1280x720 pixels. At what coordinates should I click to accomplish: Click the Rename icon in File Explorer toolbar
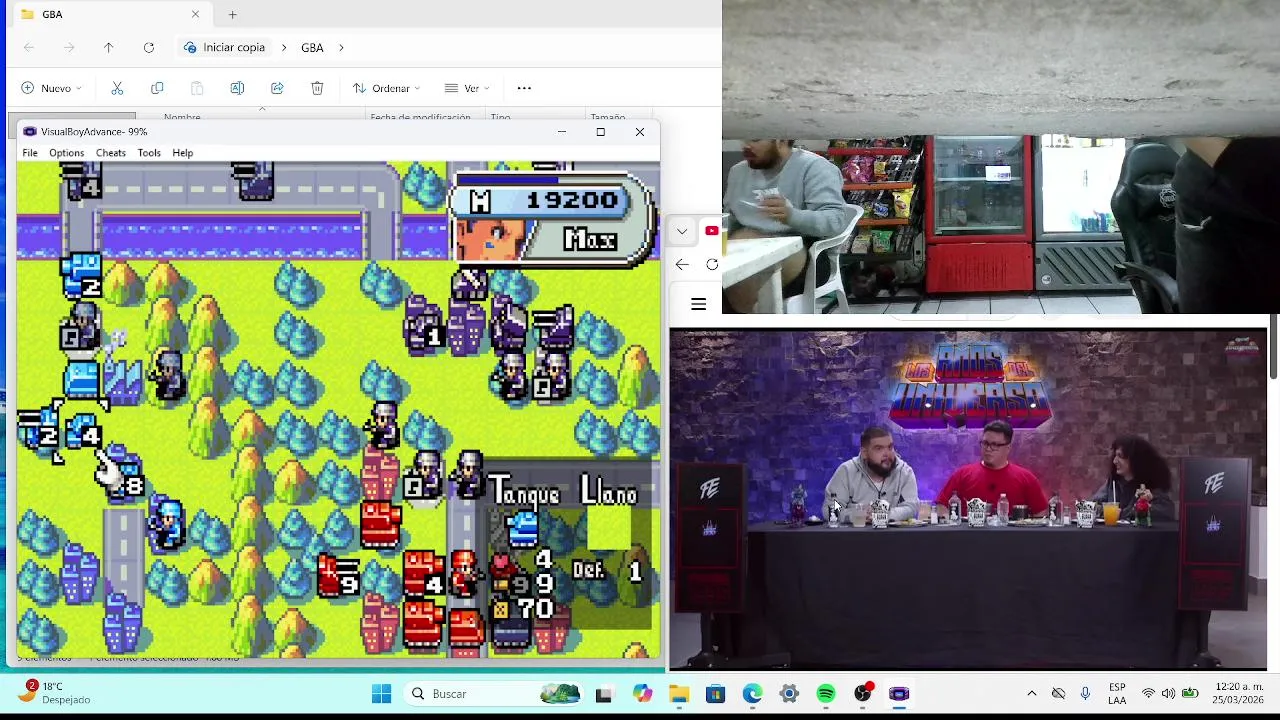pos(237,88)
